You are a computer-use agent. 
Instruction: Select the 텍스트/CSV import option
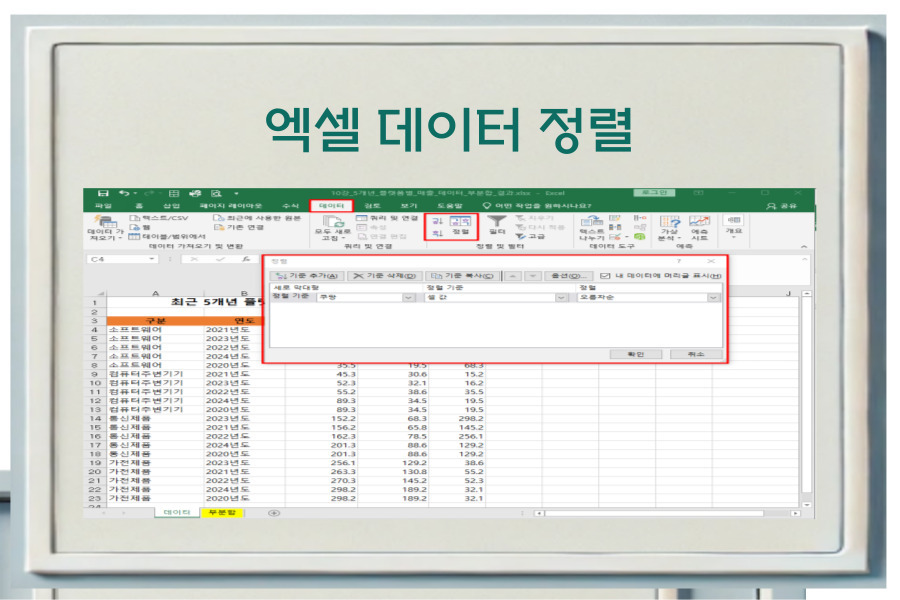click(159, 218)
